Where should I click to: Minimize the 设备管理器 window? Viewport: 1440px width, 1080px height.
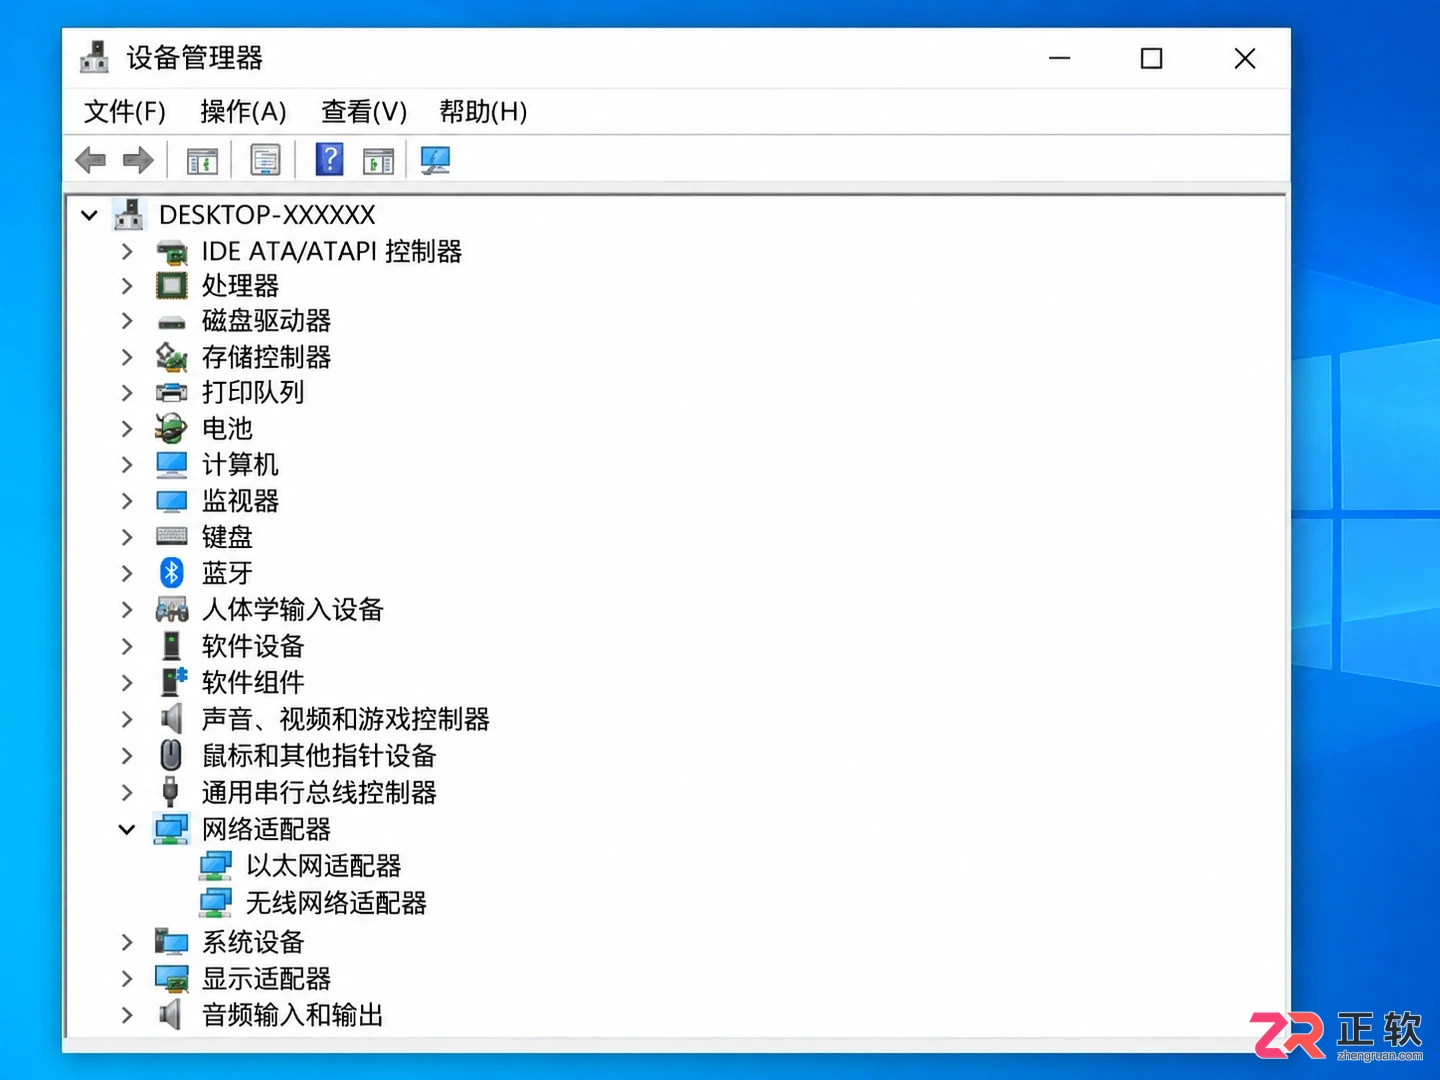1060,58
